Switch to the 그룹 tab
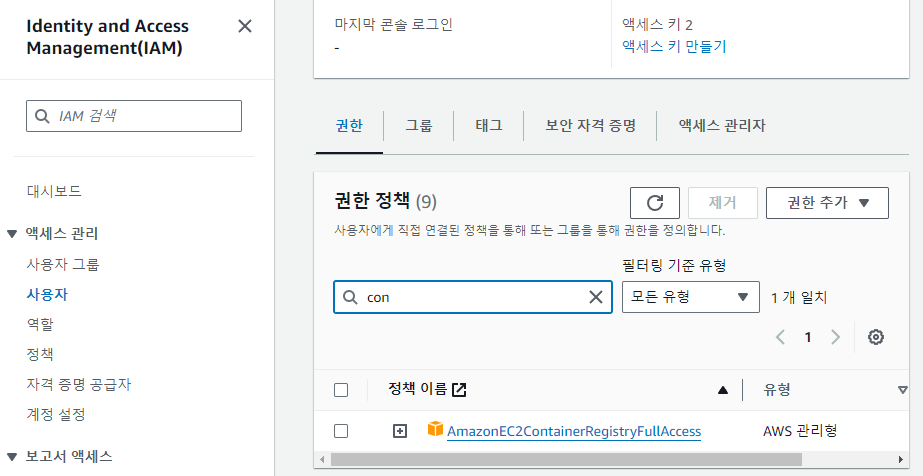 (419, 125)
